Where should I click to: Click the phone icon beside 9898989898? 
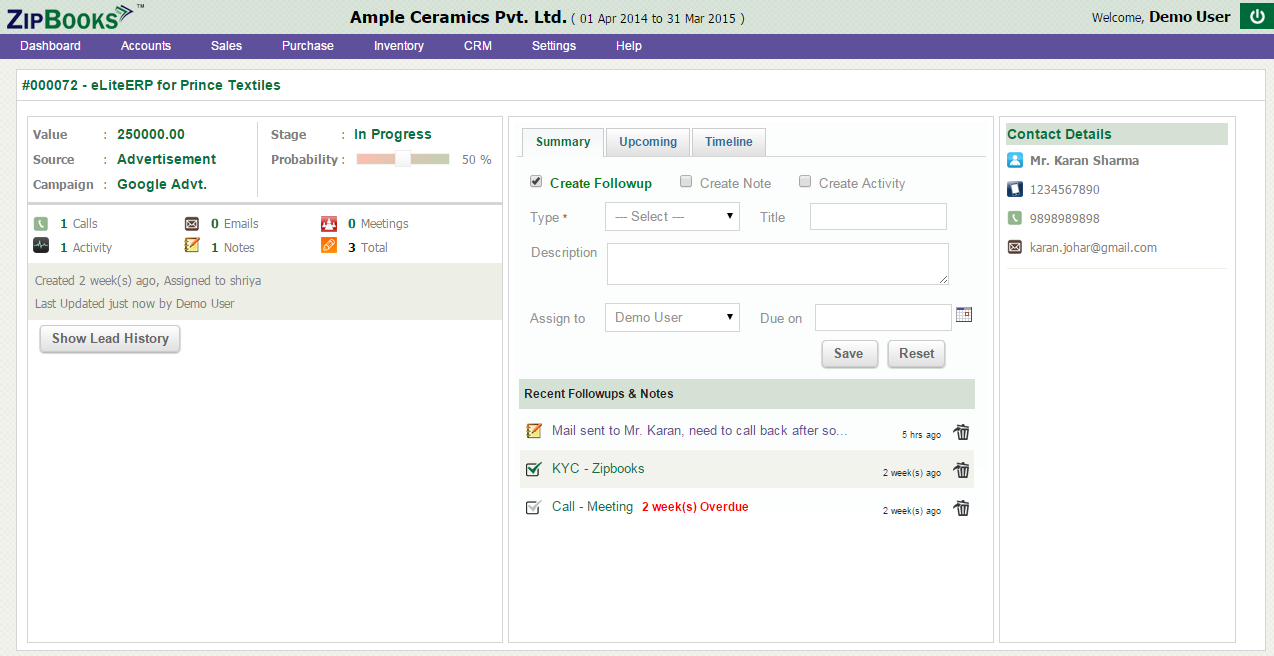click(x=1015, y=218)
